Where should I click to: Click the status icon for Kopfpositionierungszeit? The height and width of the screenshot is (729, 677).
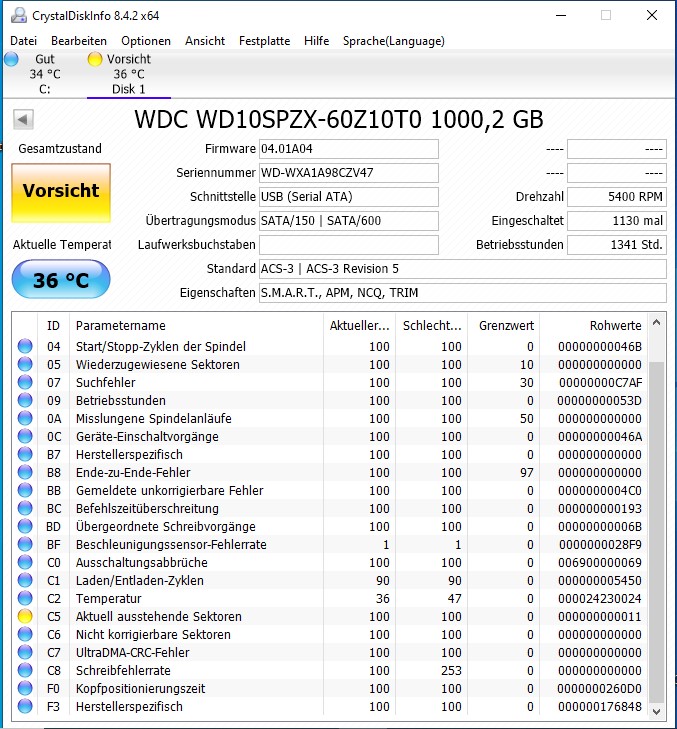25,688
